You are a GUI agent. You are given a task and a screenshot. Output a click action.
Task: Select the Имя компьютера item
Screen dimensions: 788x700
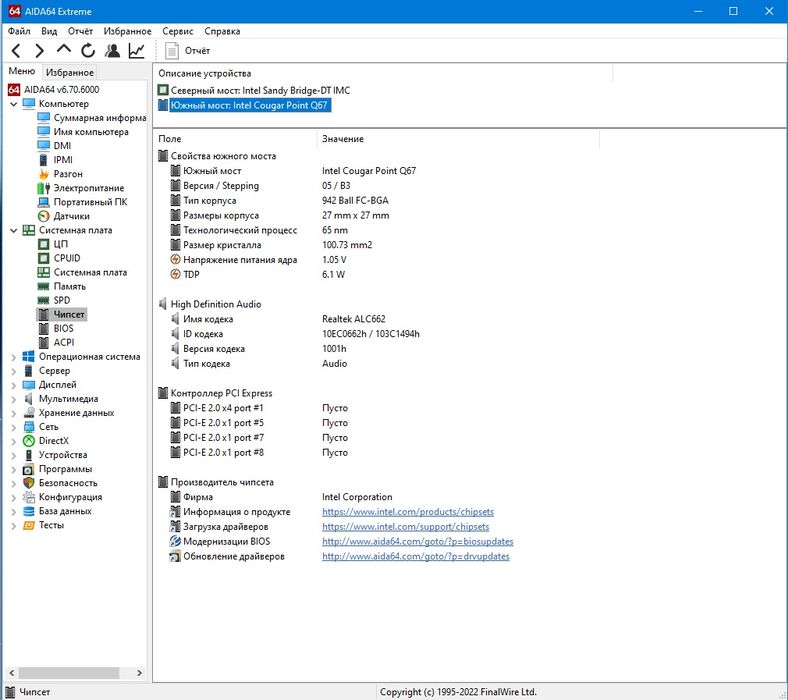click(91, 132)
